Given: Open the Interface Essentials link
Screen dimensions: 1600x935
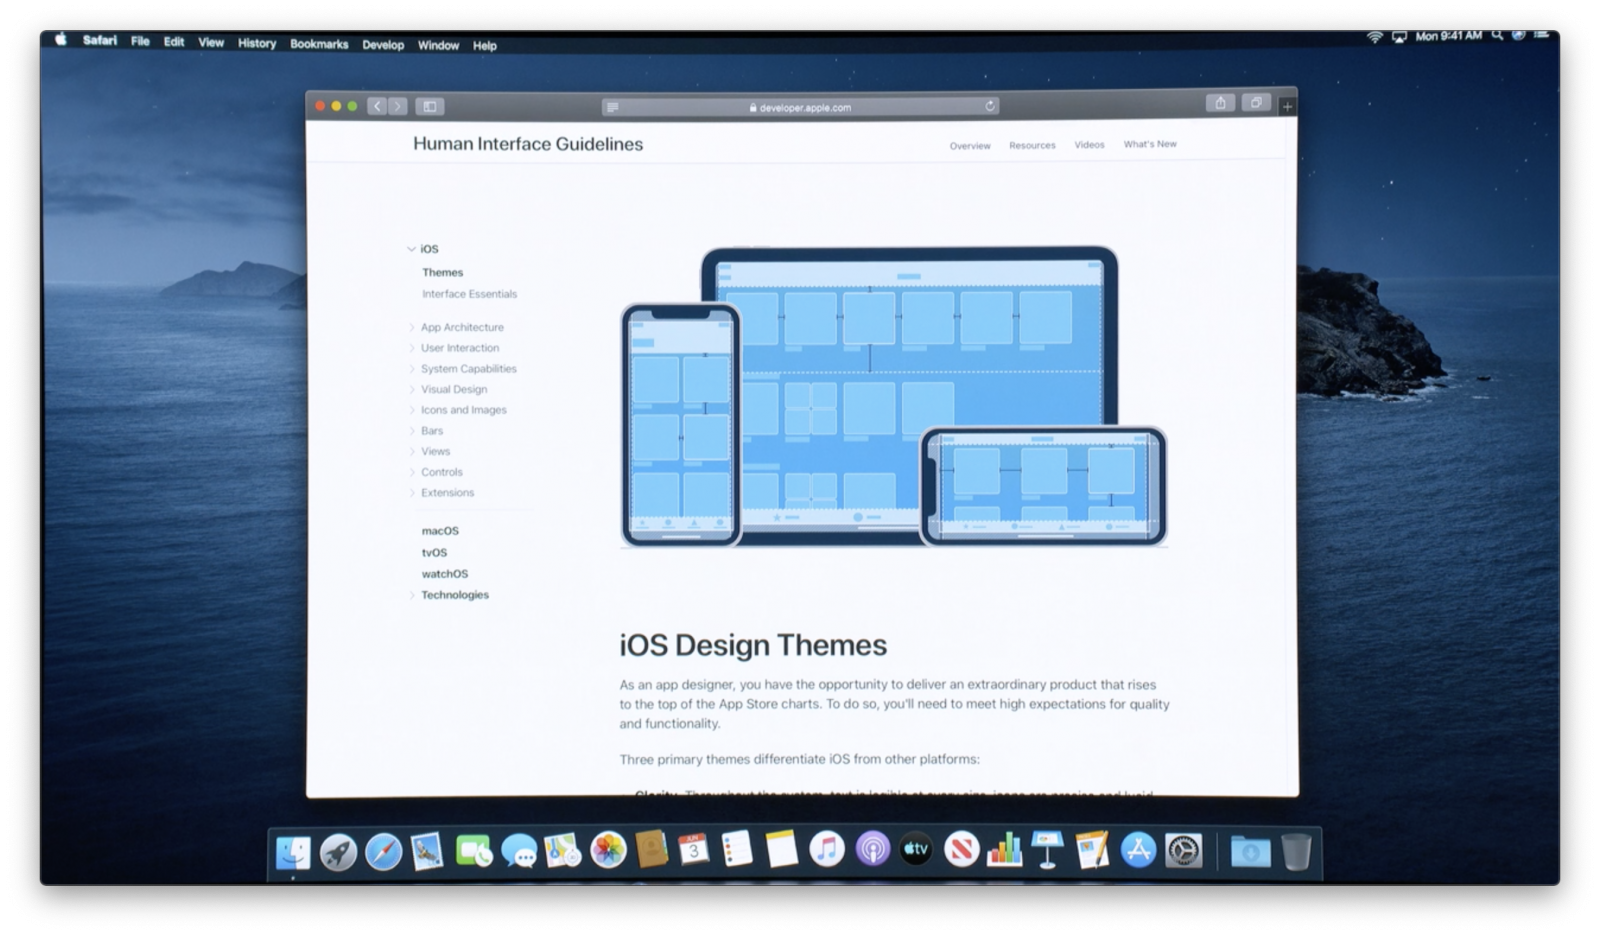Looking at the screenshot, I should (x=469, y=294).
